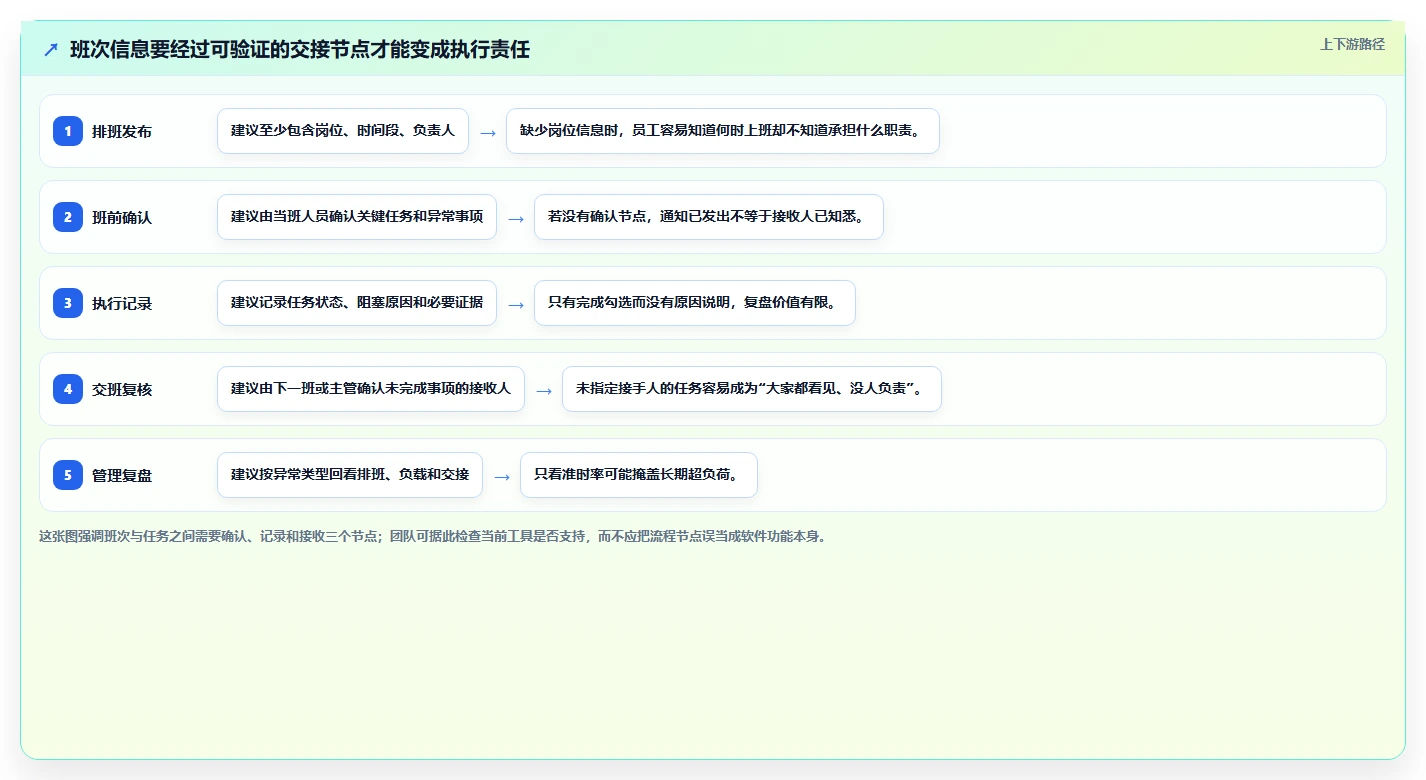The image size is (1426, 780).
Task: Click the arrow in the 管理复盘 row
Action: point(502,476)
